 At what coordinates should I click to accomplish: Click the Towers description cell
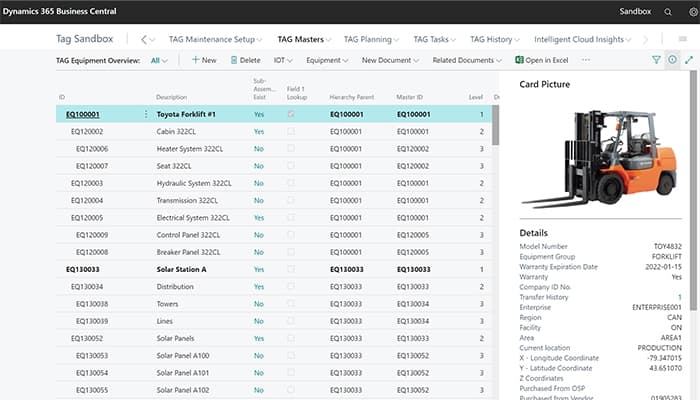[x=167, y=304]
